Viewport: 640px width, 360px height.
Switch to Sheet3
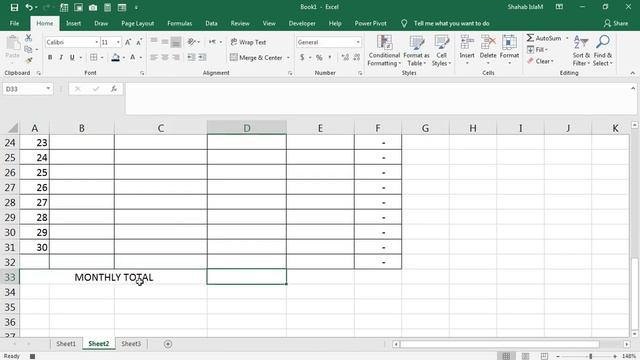click(131, 344)
